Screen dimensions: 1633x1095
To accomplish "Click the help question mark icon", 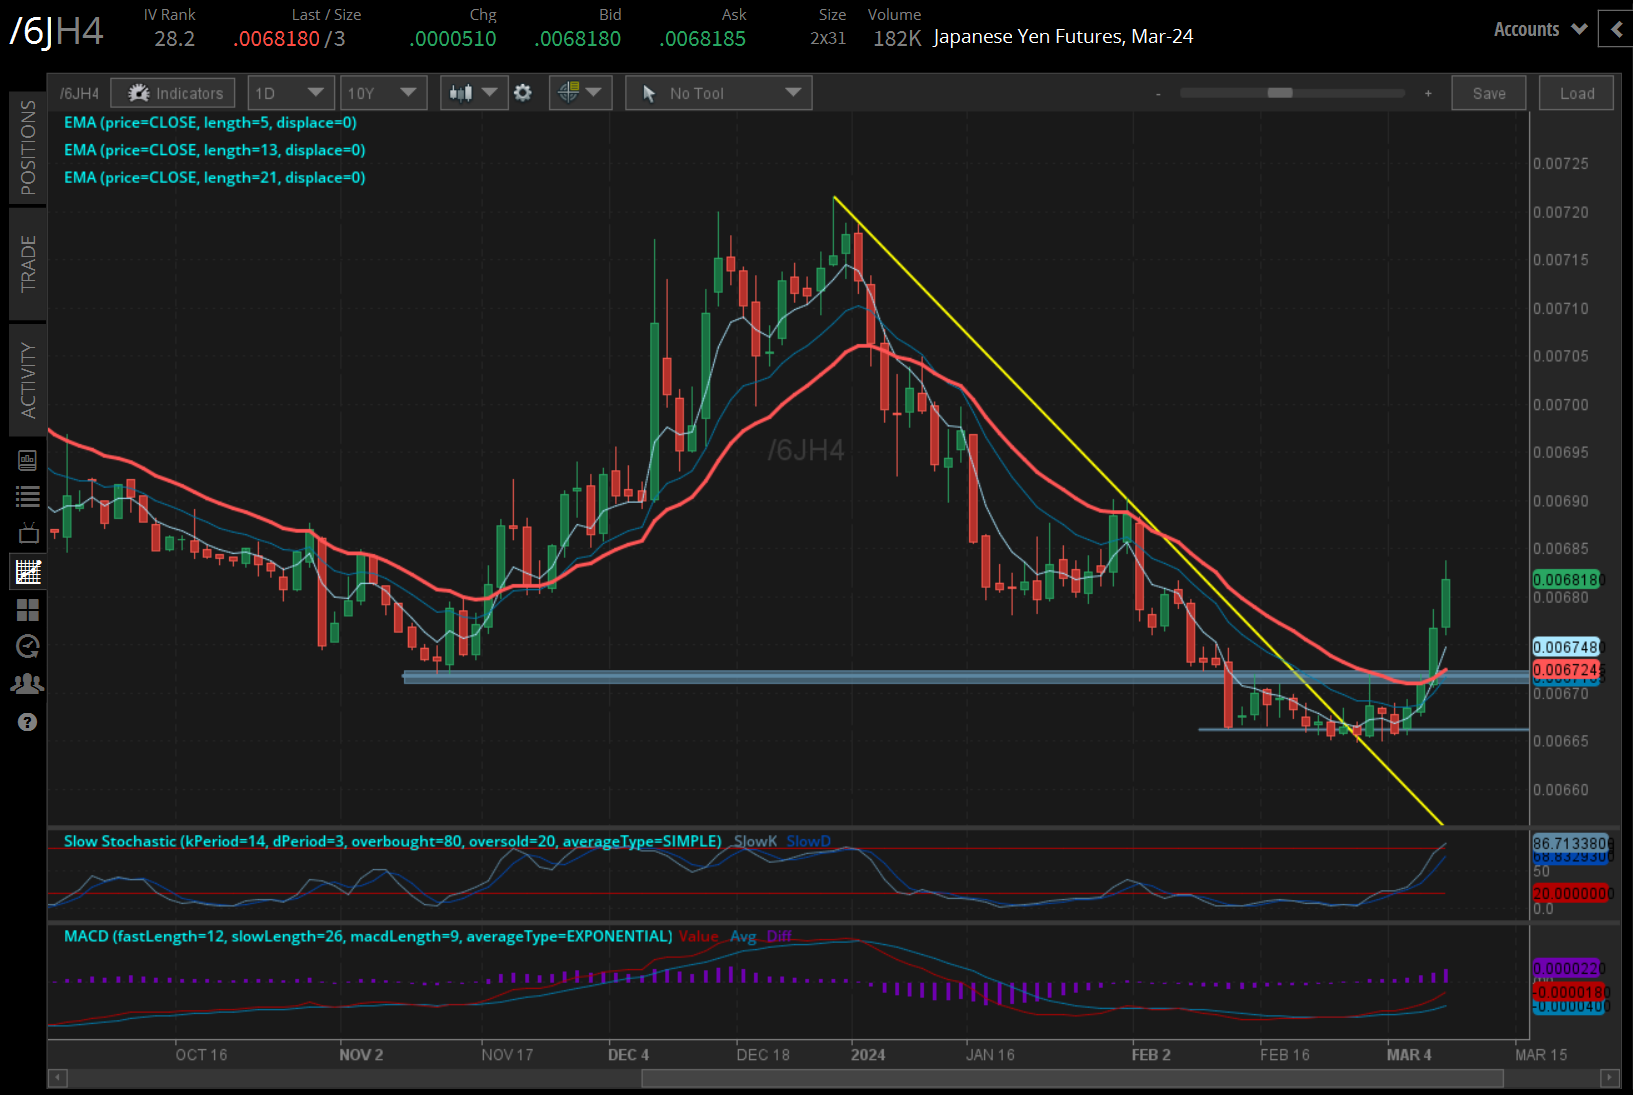I will click(x=28, y=722).
